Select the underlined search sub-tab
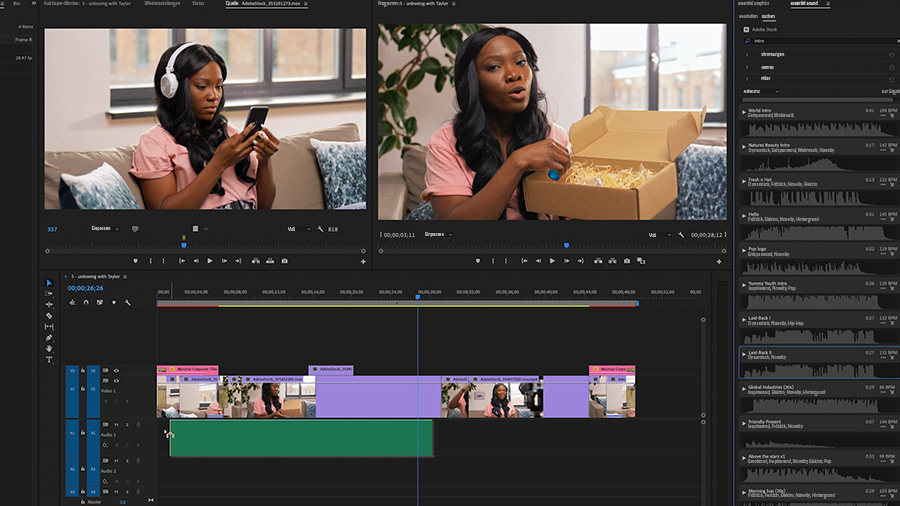The width and height of the screenshot is (900, 506). [x=768, y=17]
